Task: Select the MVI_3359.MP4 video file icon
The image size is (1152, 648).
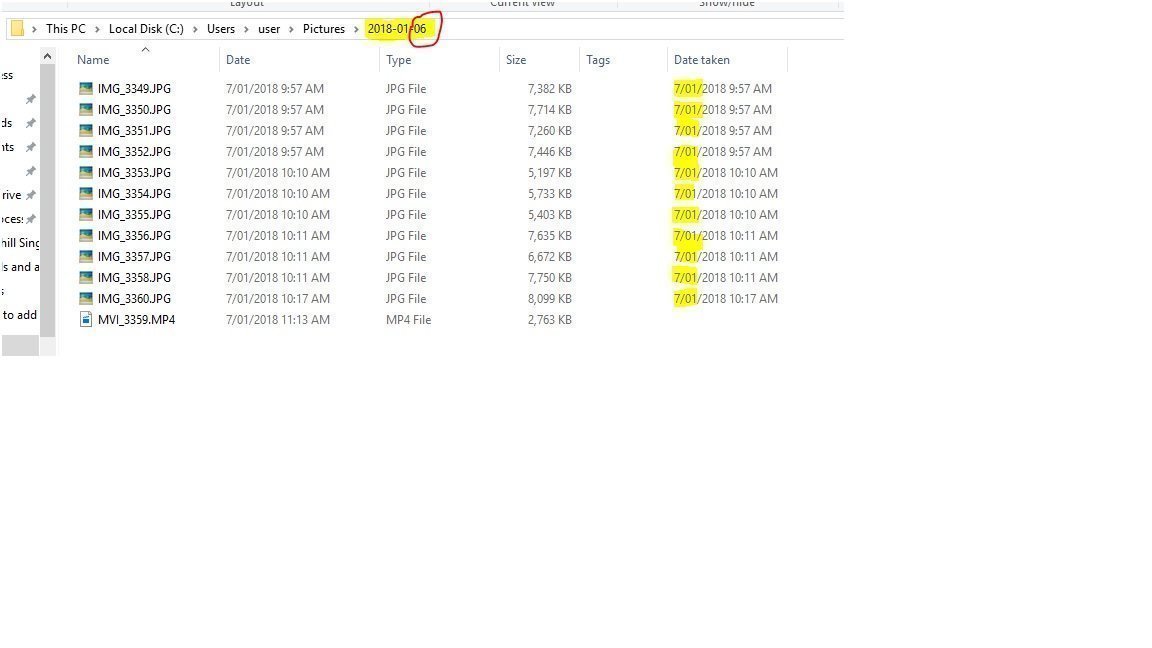Action: (x=86, y=320)
